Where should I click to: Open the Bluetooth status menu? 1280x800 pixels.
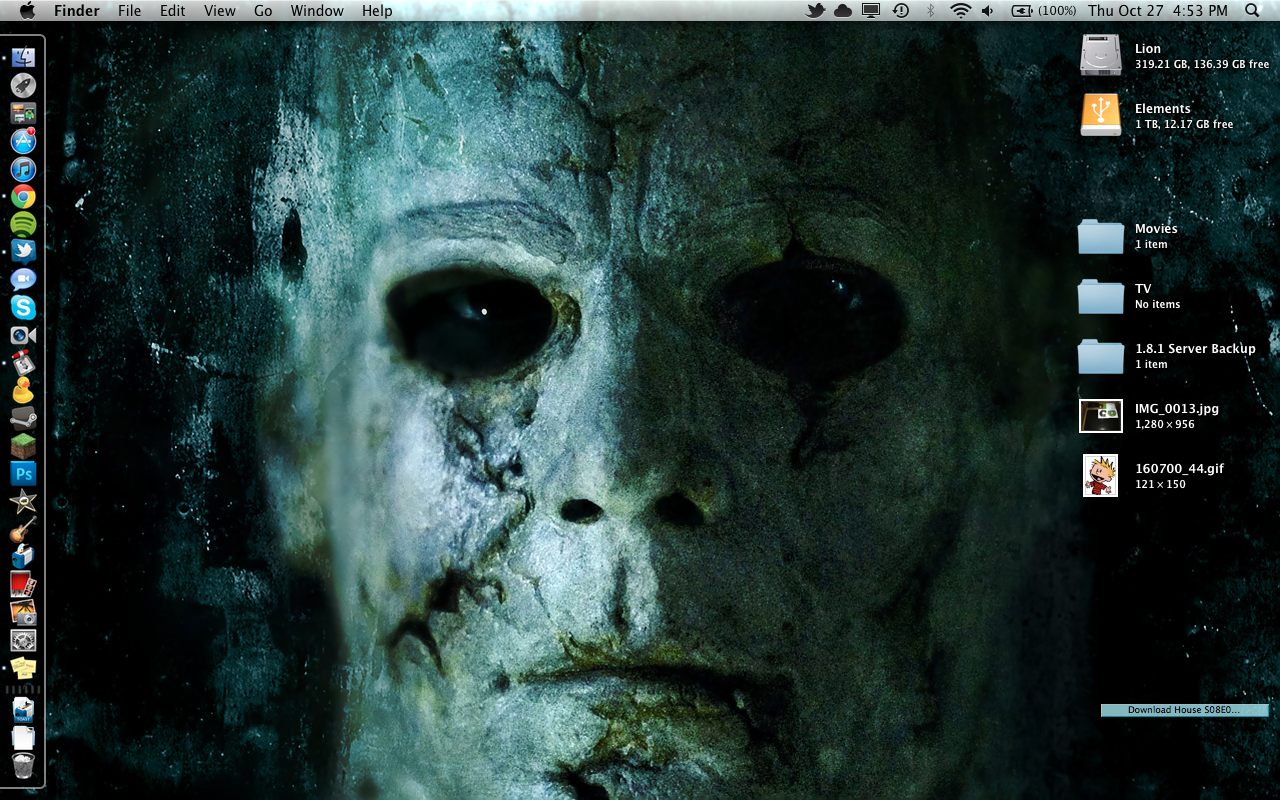click(x=930, y=11)
